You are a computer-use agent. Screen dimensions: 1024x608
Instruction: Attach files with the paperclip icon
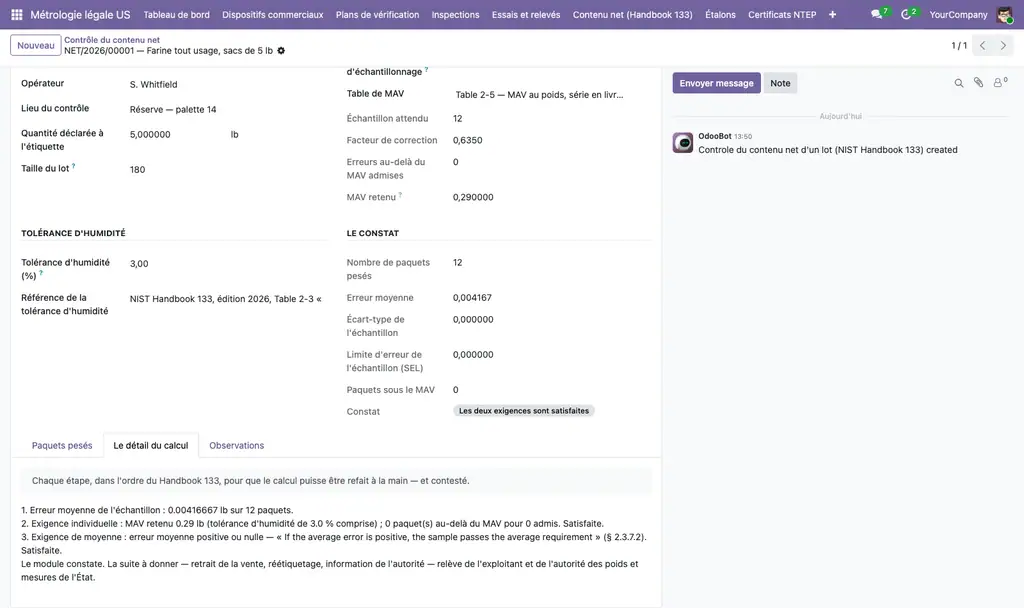pyautogui.click(x=978, y=82)
